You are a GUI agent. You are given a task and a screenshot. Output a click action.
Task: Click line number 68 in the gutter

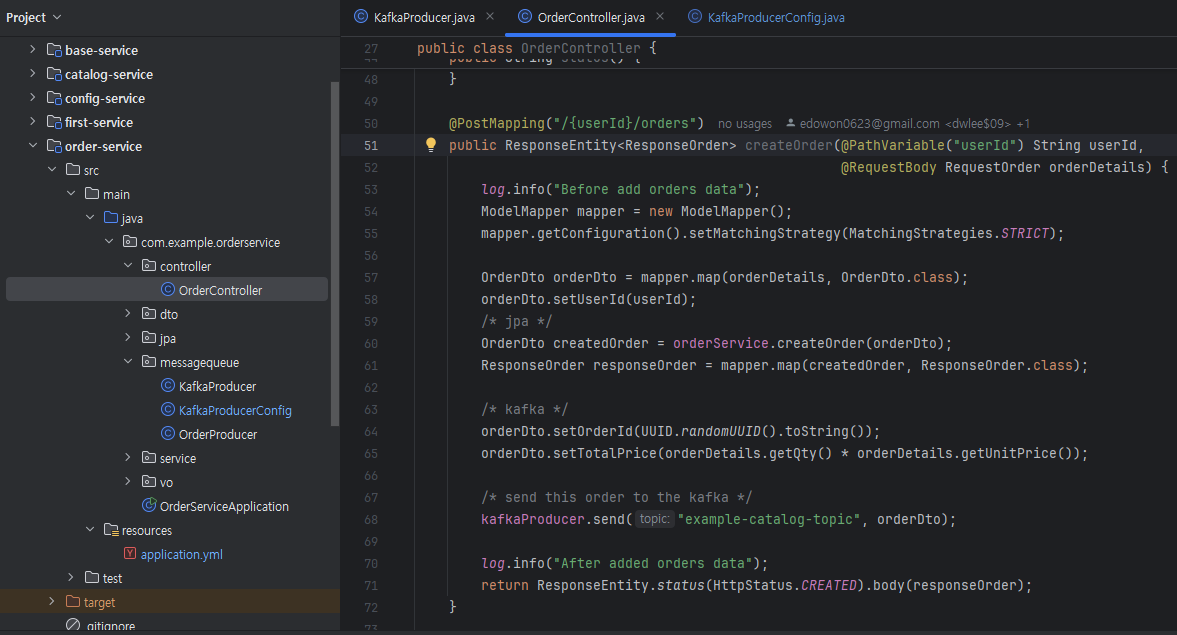pos(371,519)
